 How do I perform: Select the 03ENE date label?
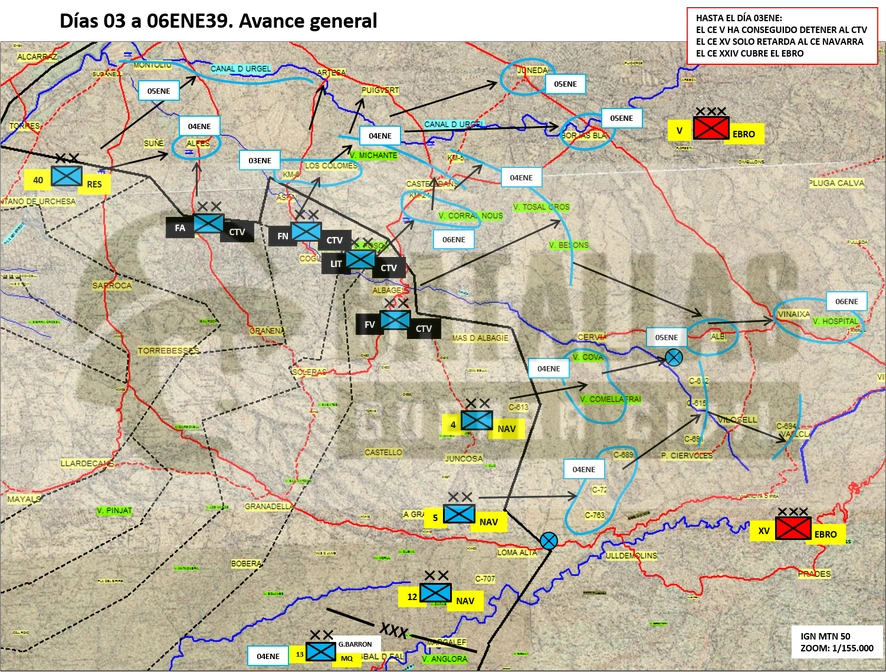coord(259,161)
